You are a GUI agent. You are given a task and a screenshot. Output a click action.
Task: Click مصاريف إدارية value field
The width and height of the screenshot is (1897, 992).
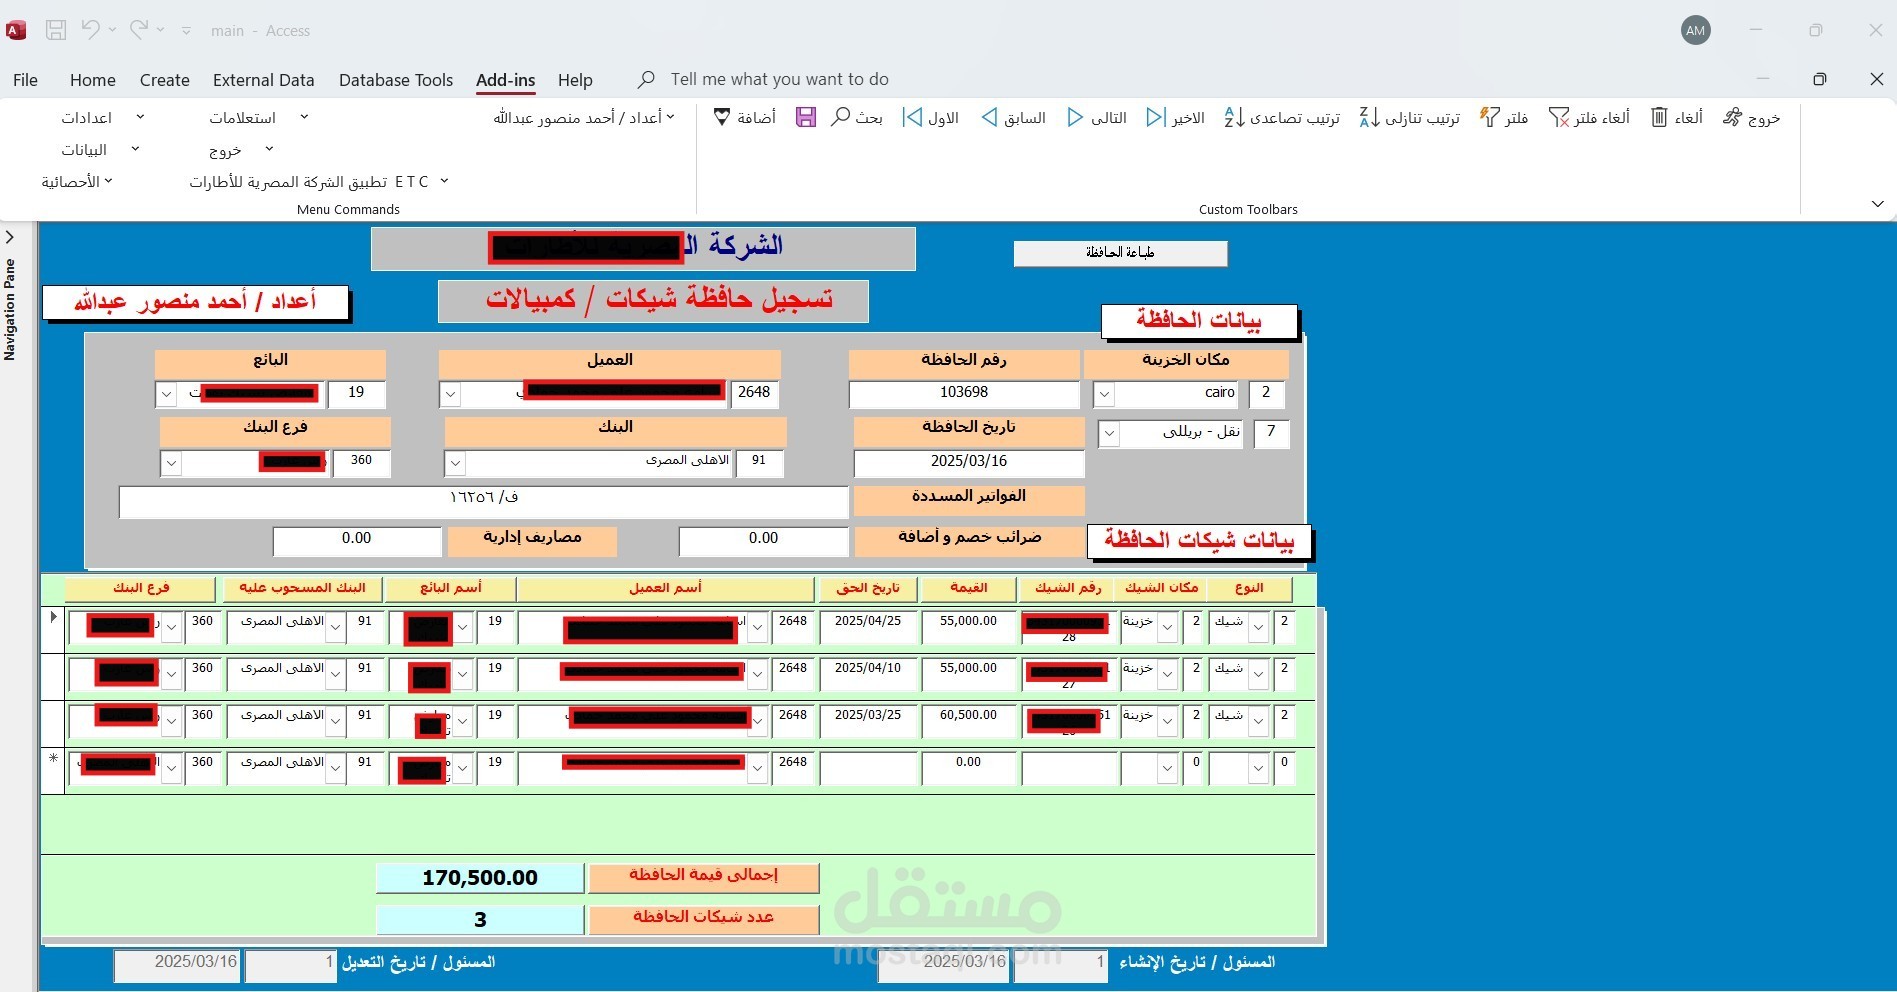coord(357,540)
